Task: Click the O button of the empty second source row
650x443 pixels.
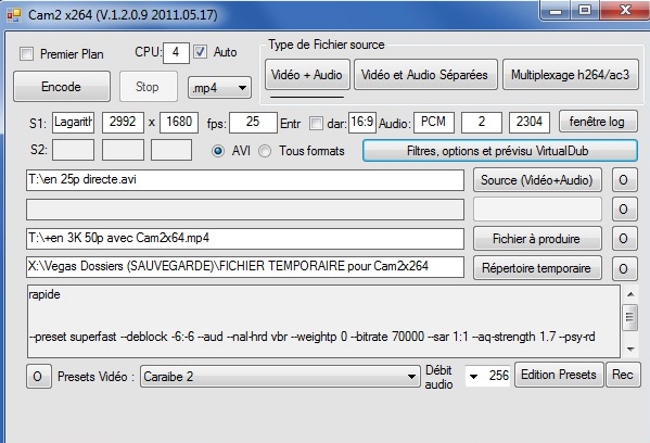Action: [x=625, y=209]
